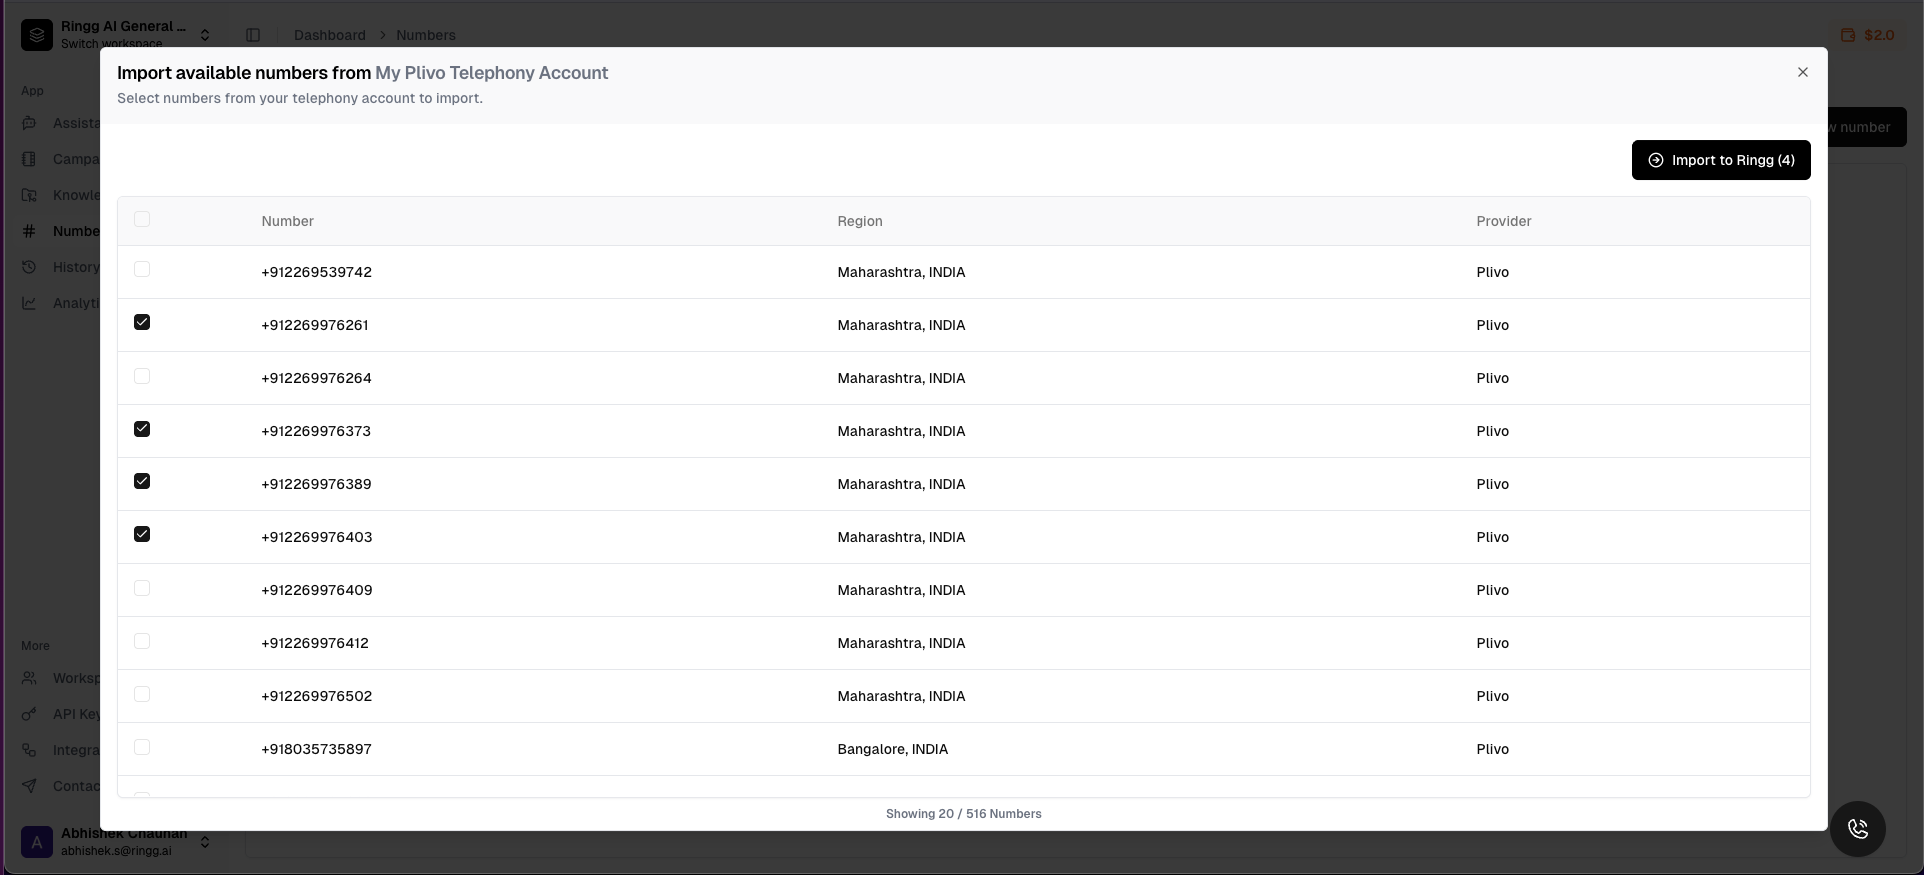Click the Assistants sidebar icon

point(30,123)
